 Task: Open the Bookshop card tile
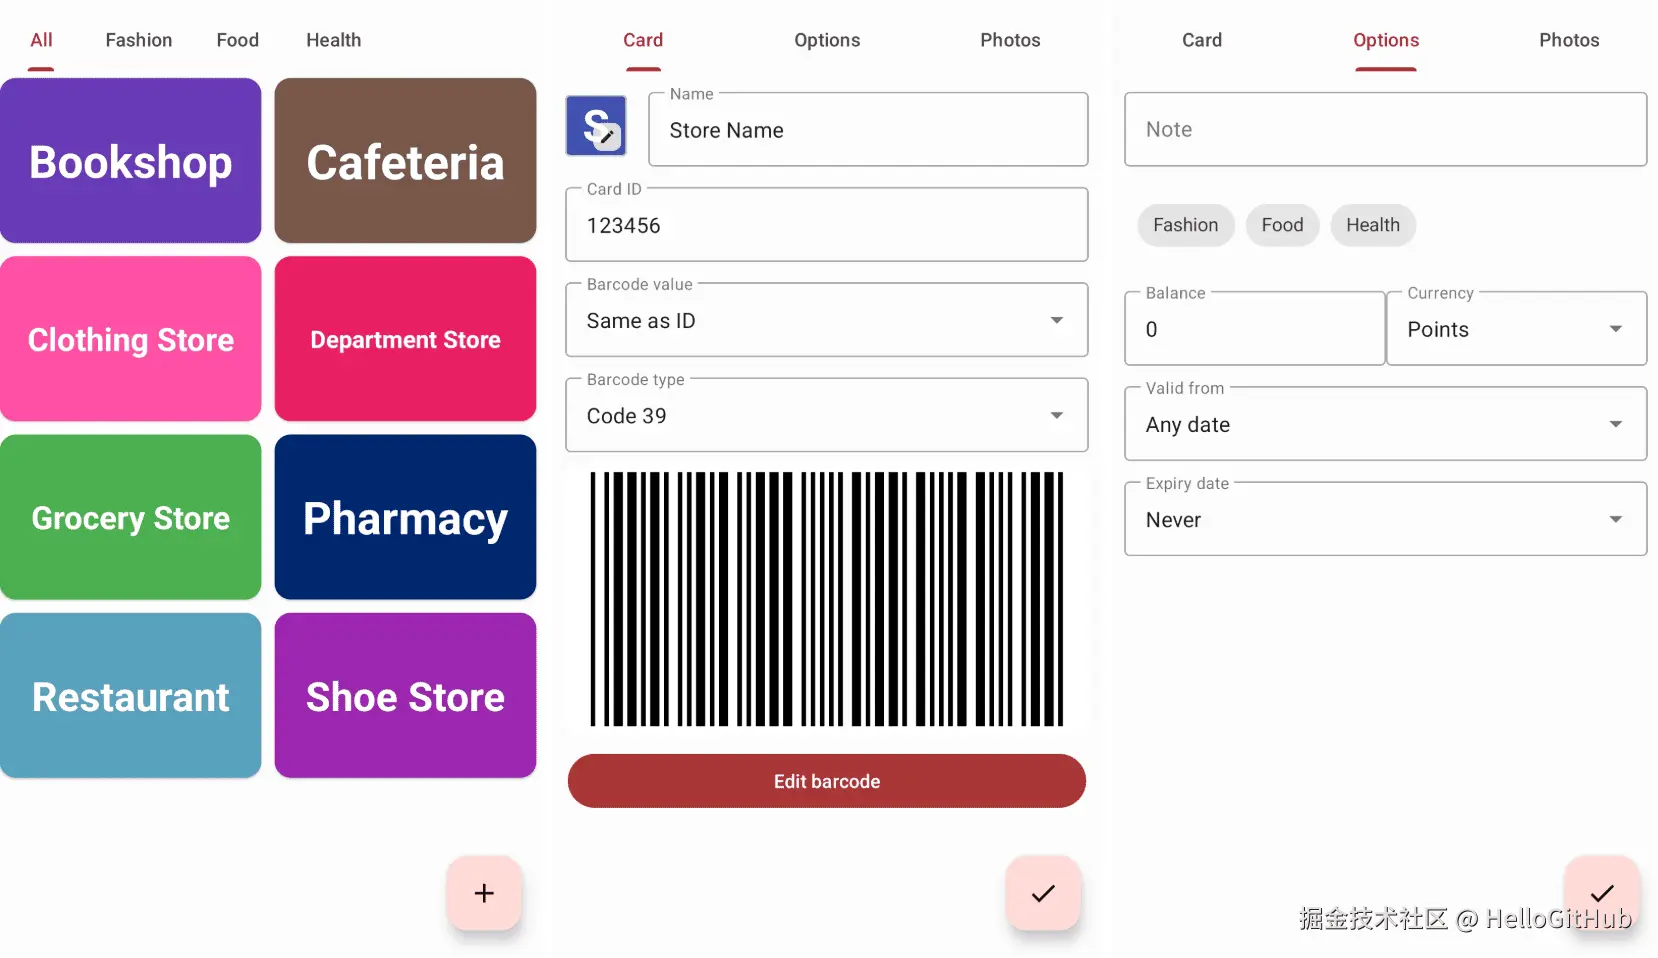pos(131,161)
